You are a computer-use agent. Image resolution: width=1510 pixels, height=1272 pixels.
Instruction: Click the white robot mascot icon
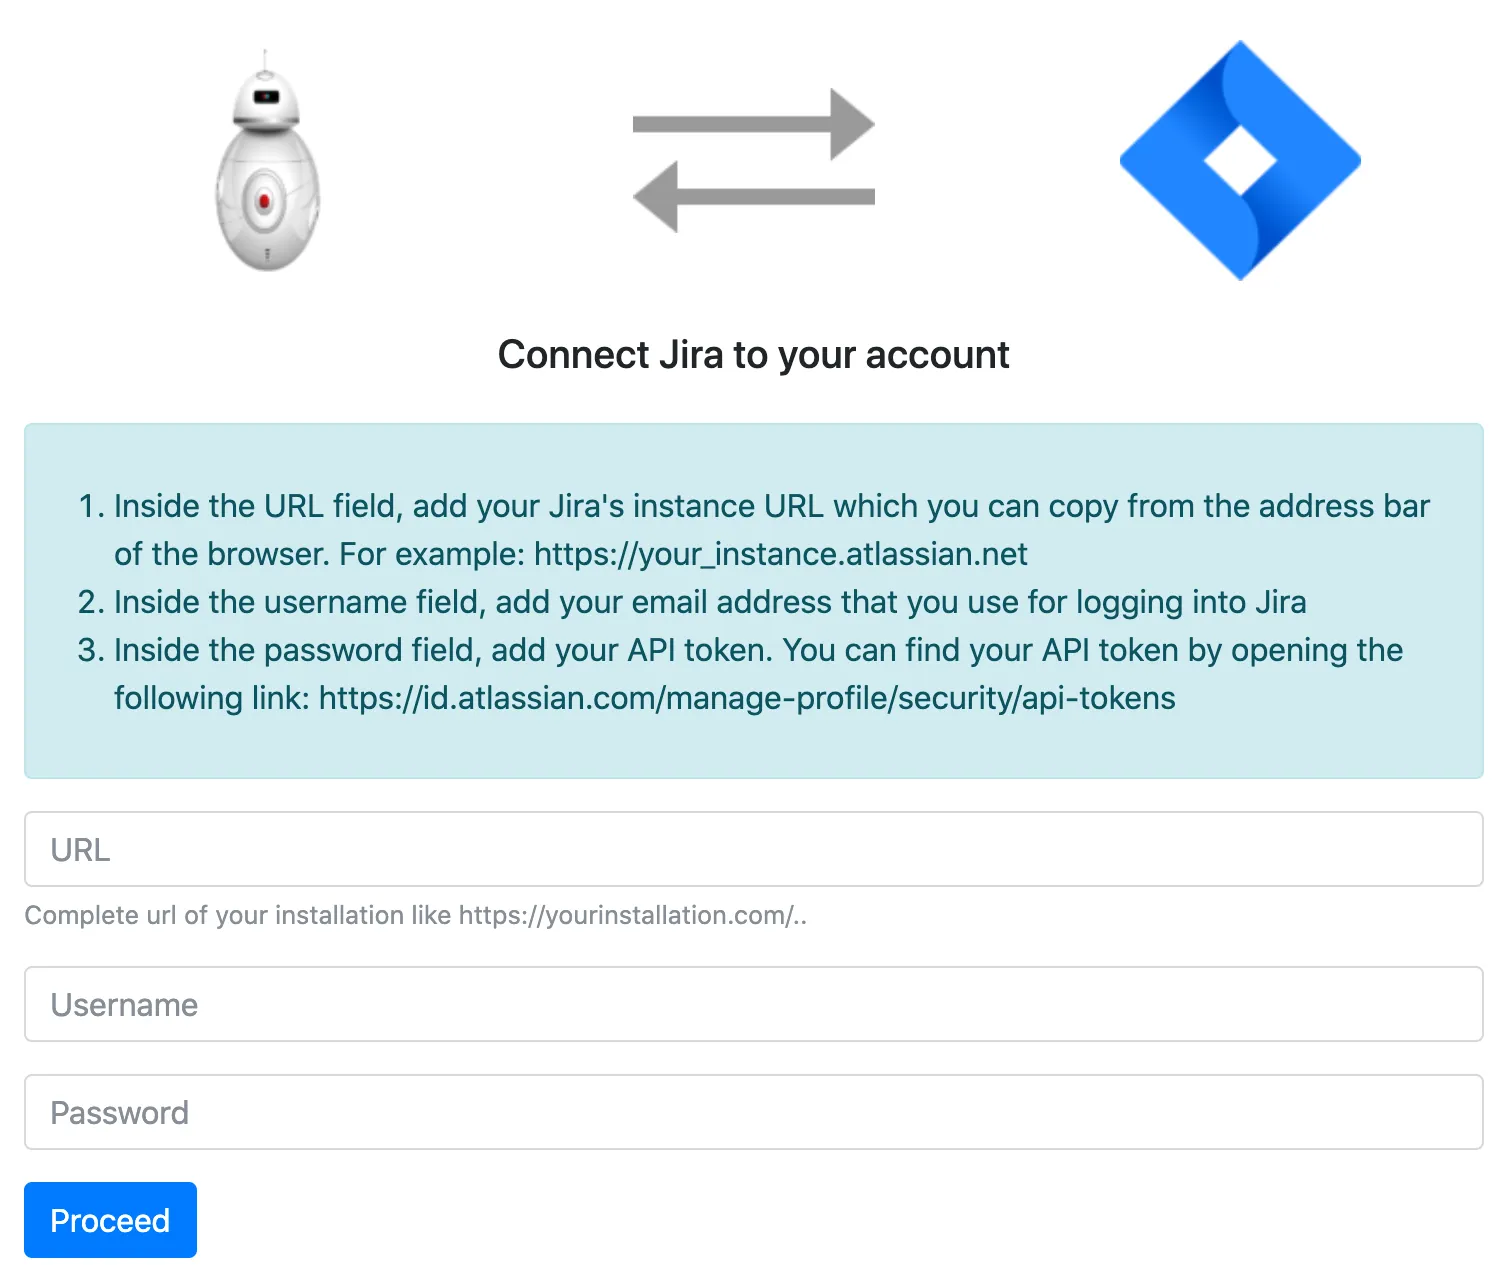click(267, 160)
